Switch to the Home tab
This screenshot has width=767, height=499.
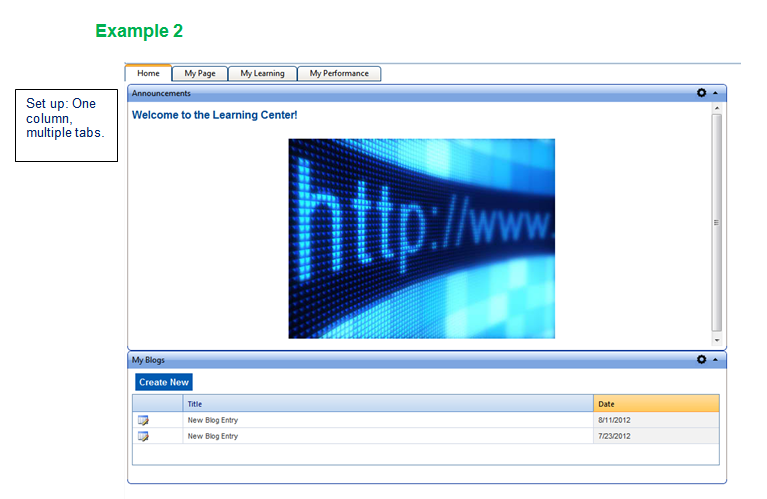[x=148, y=73]
